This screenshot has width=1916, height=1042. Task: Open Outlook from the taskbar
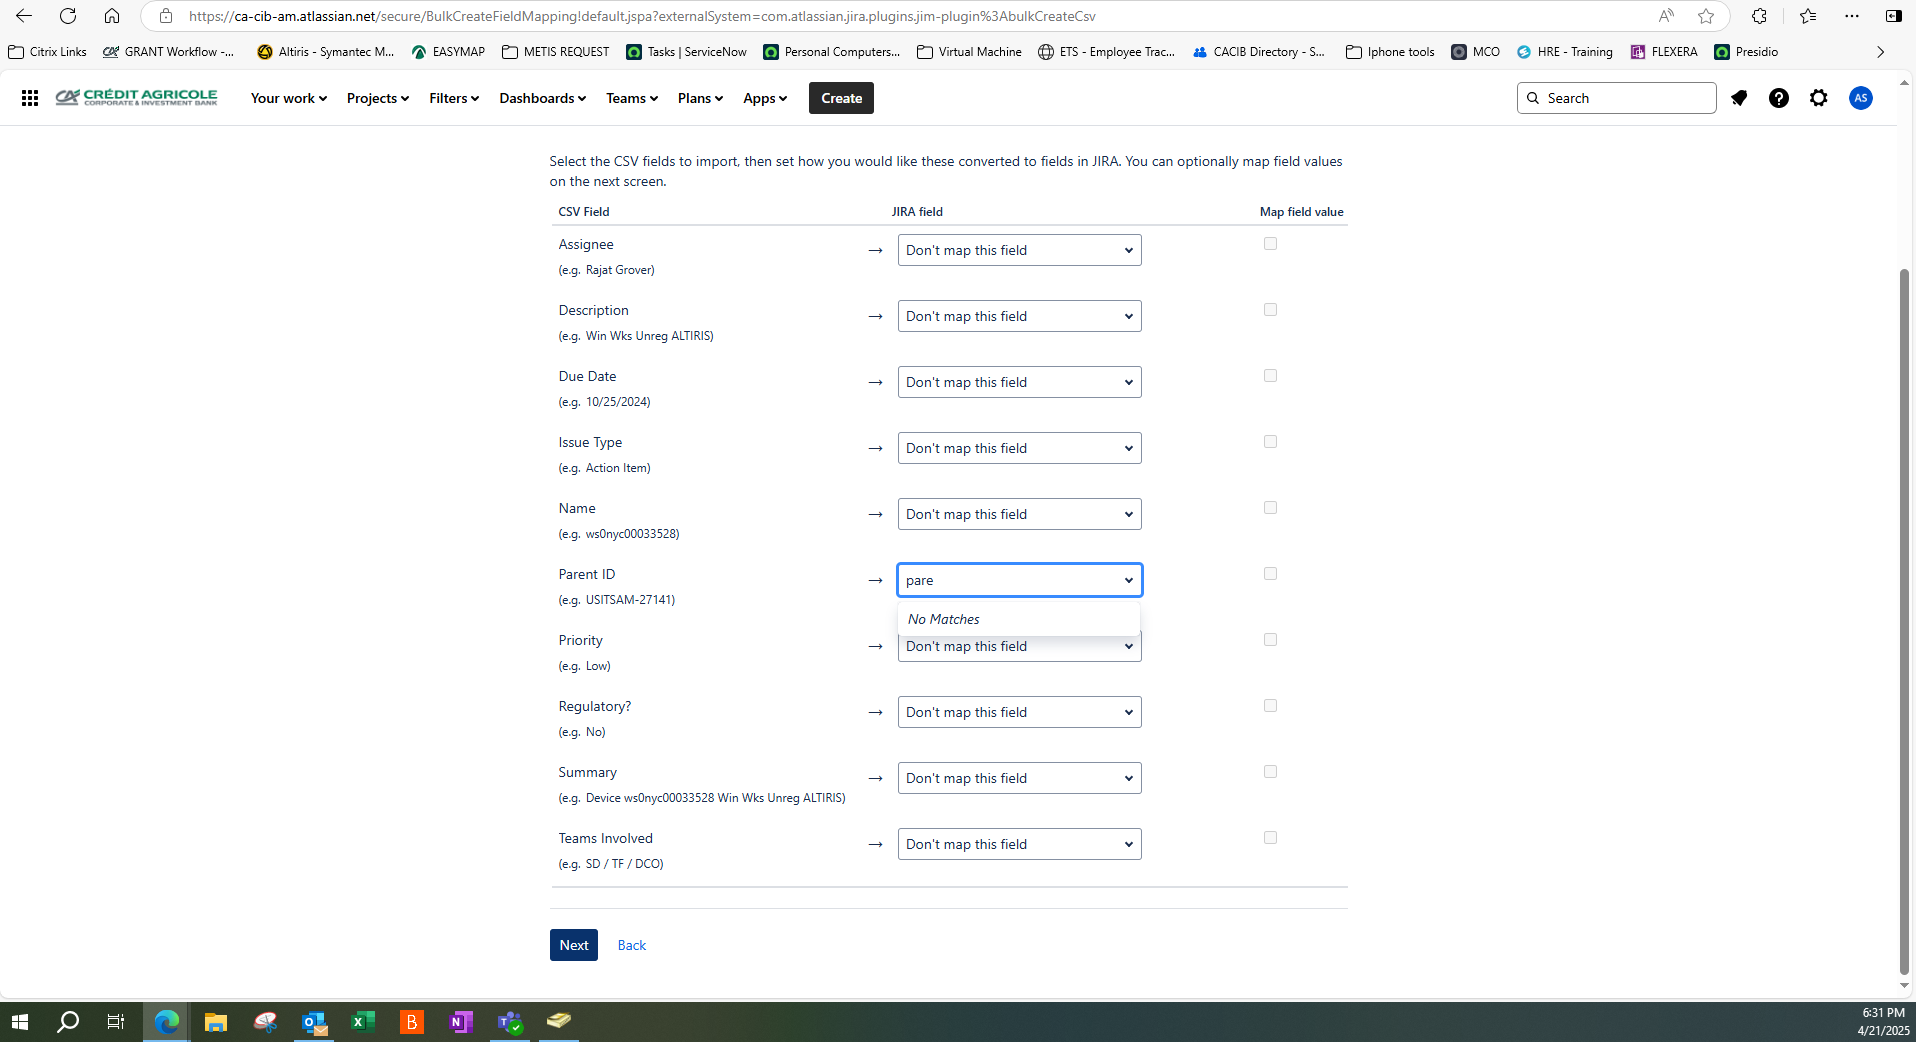pyautogui.click(x=314, y=1021)
